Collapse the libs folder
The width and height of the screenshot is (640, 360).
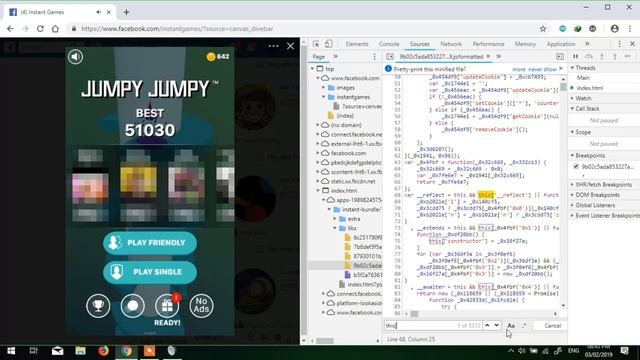tap(335, 228)
